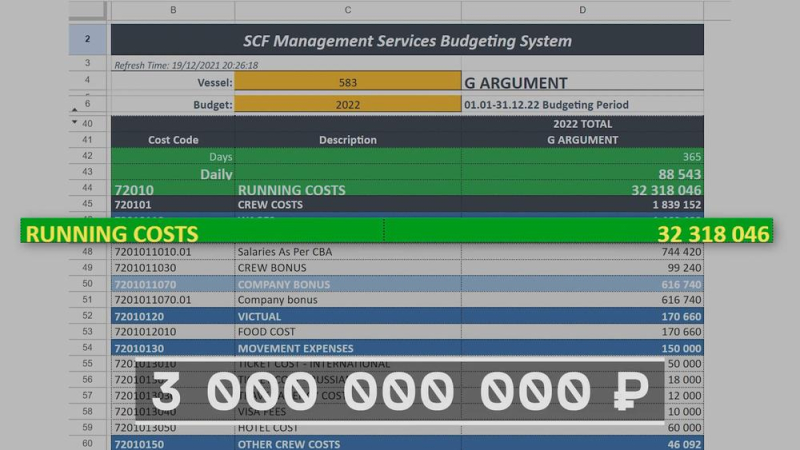
Task: Click cost code 7201011070.01
Action: [153, 299]
